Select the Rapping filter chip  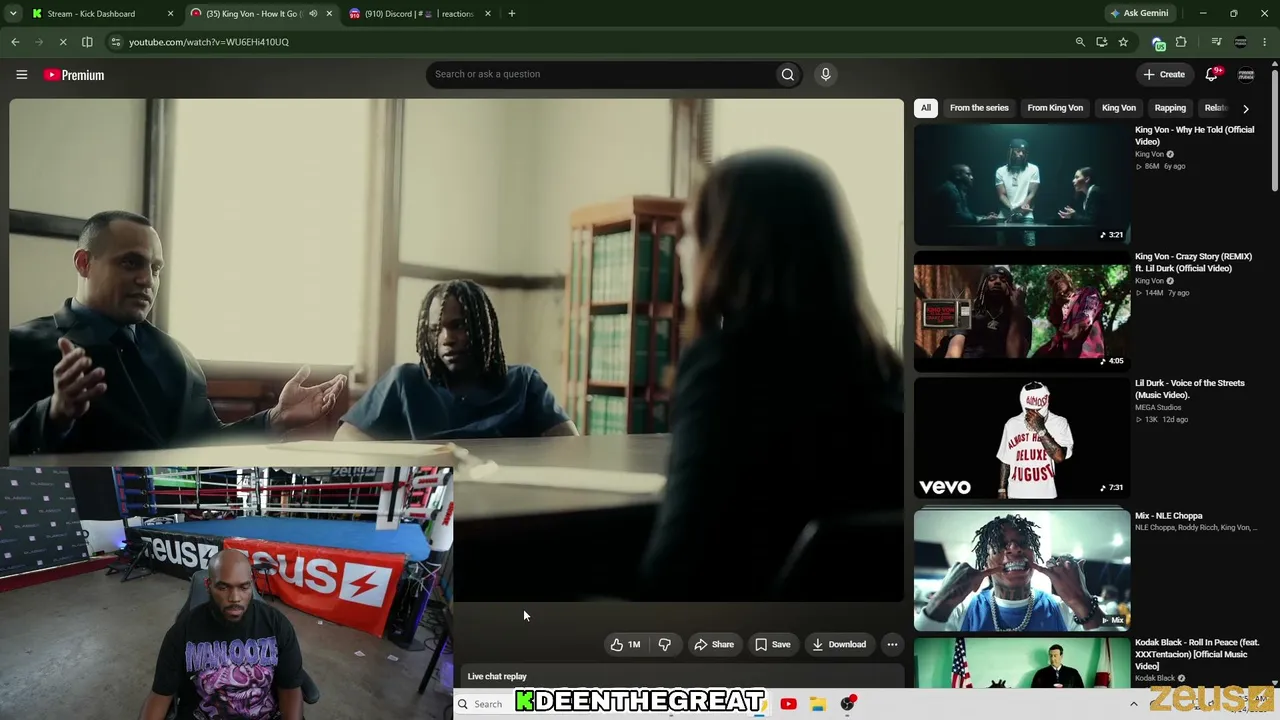tap(1170, 108)
